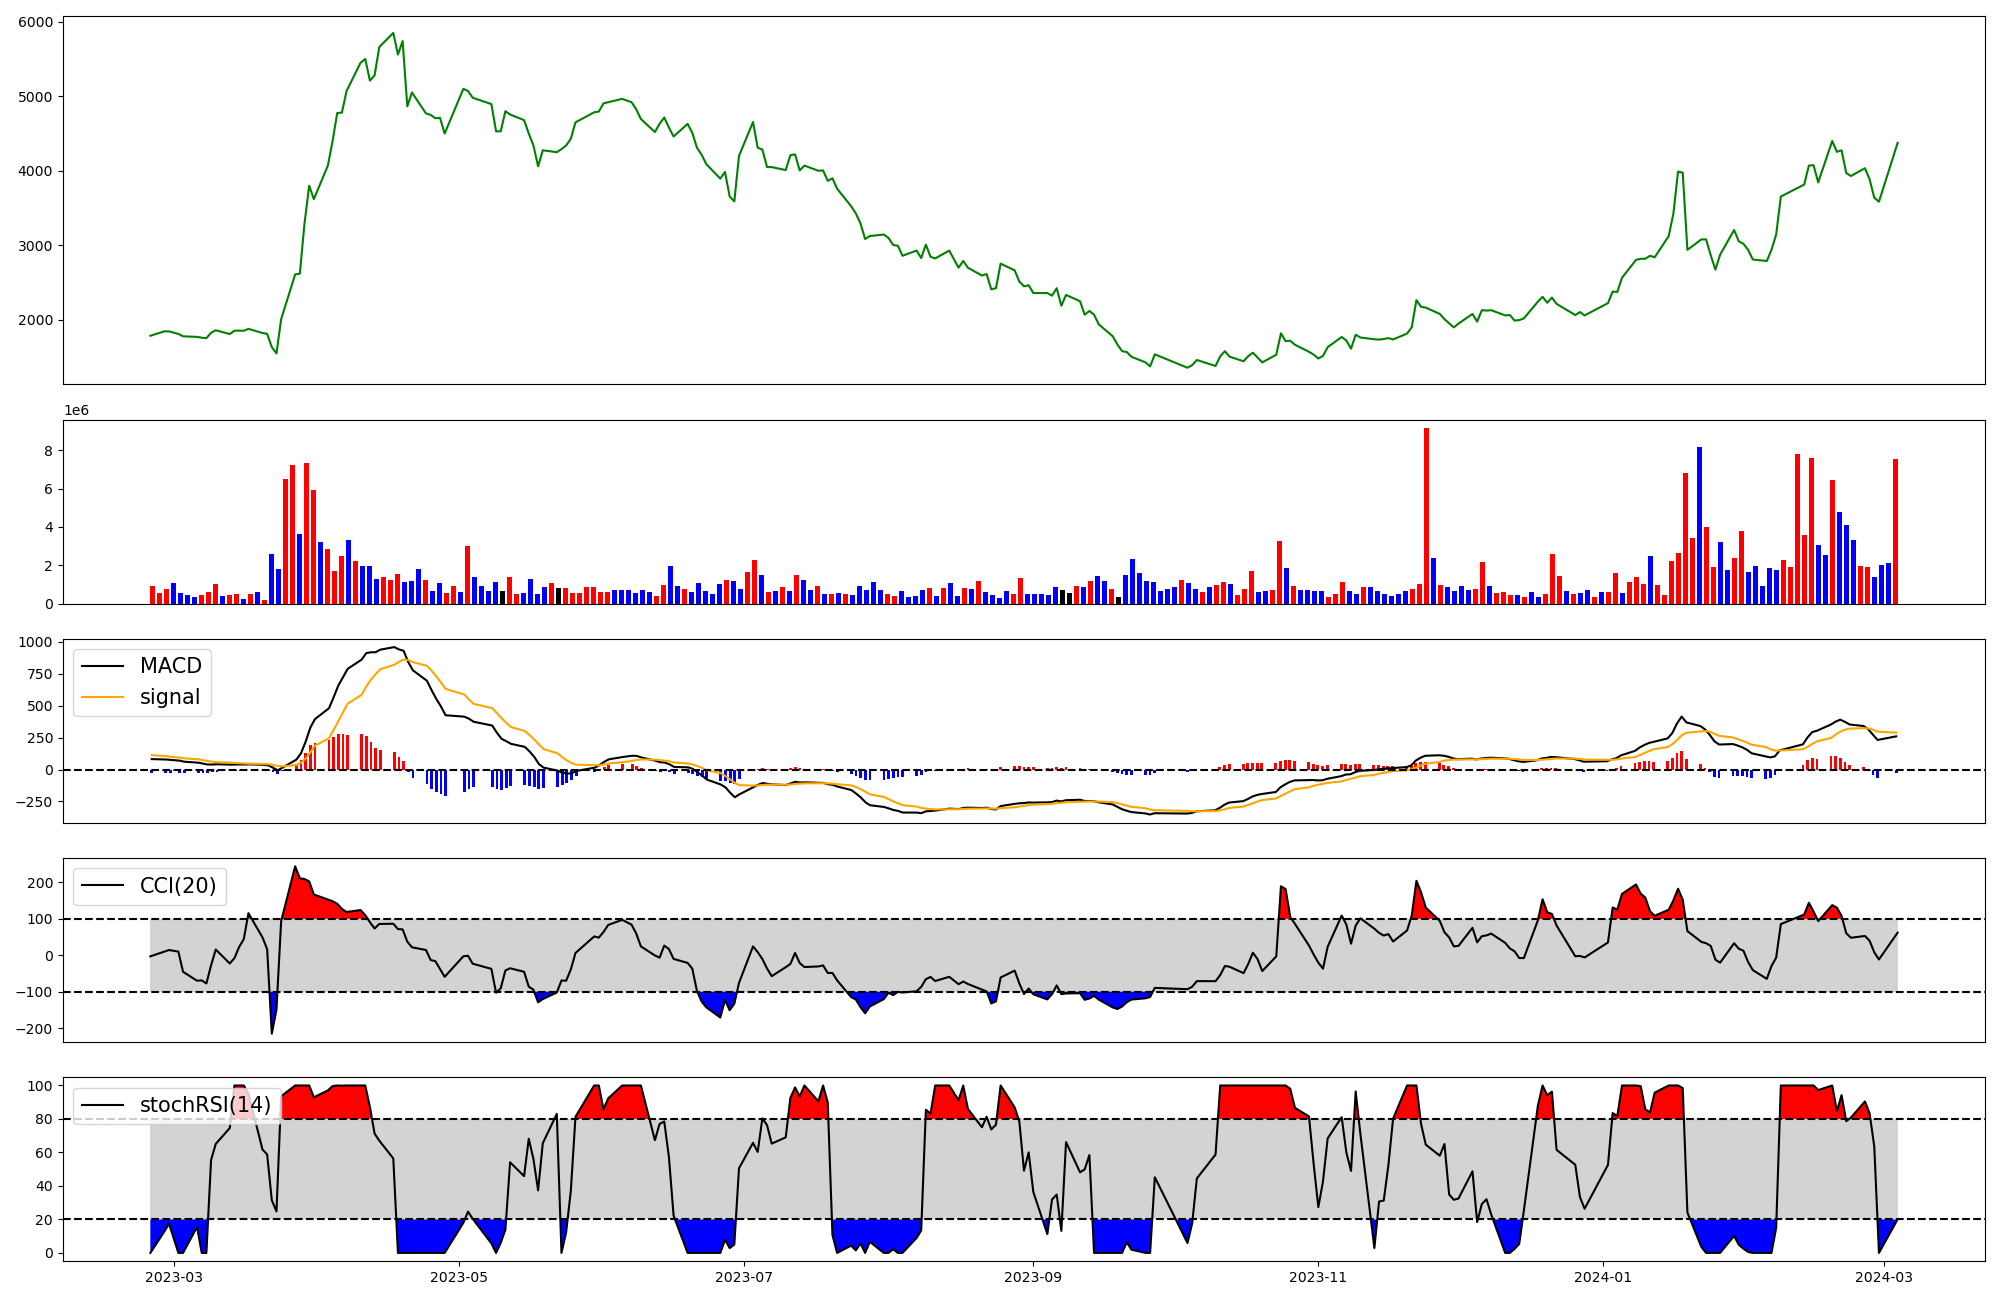Viewport: 2000px width, 1300px height.
Task: Click the CCI(20) legend label
Action: click(x=178, y=886)
